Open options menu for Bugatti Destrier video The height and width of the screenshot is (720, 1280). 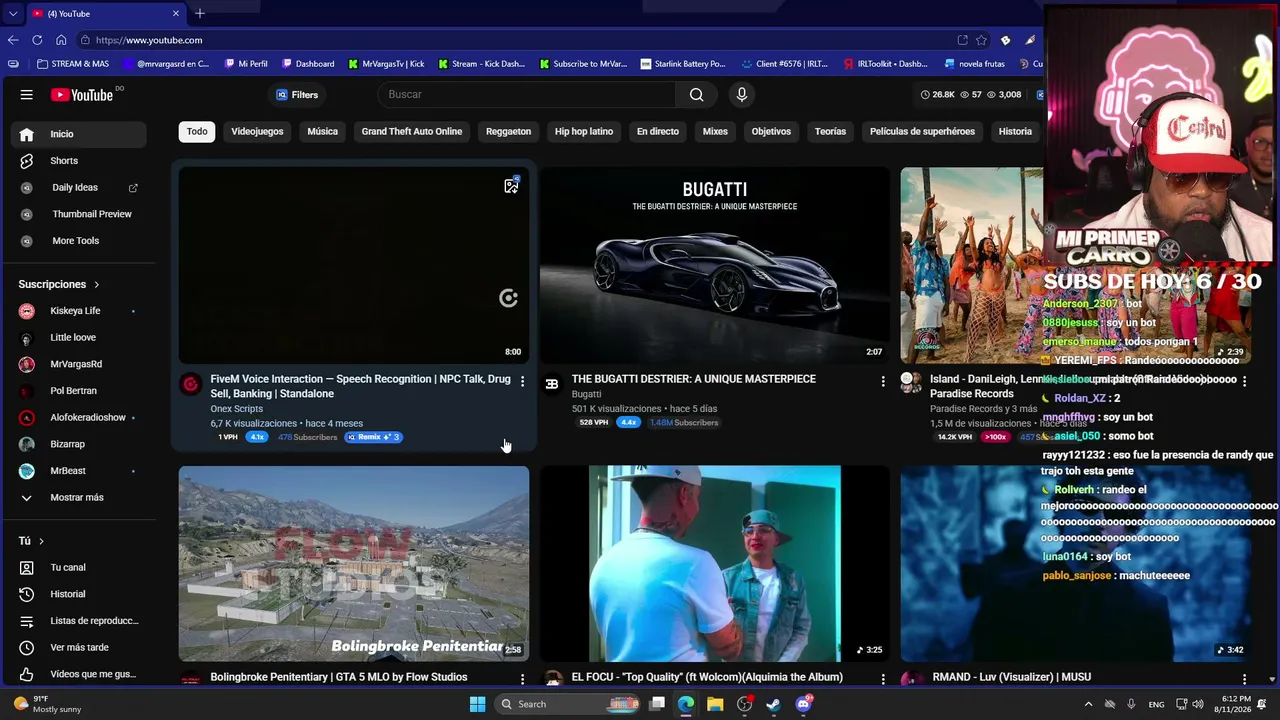(x=883, y=382)
